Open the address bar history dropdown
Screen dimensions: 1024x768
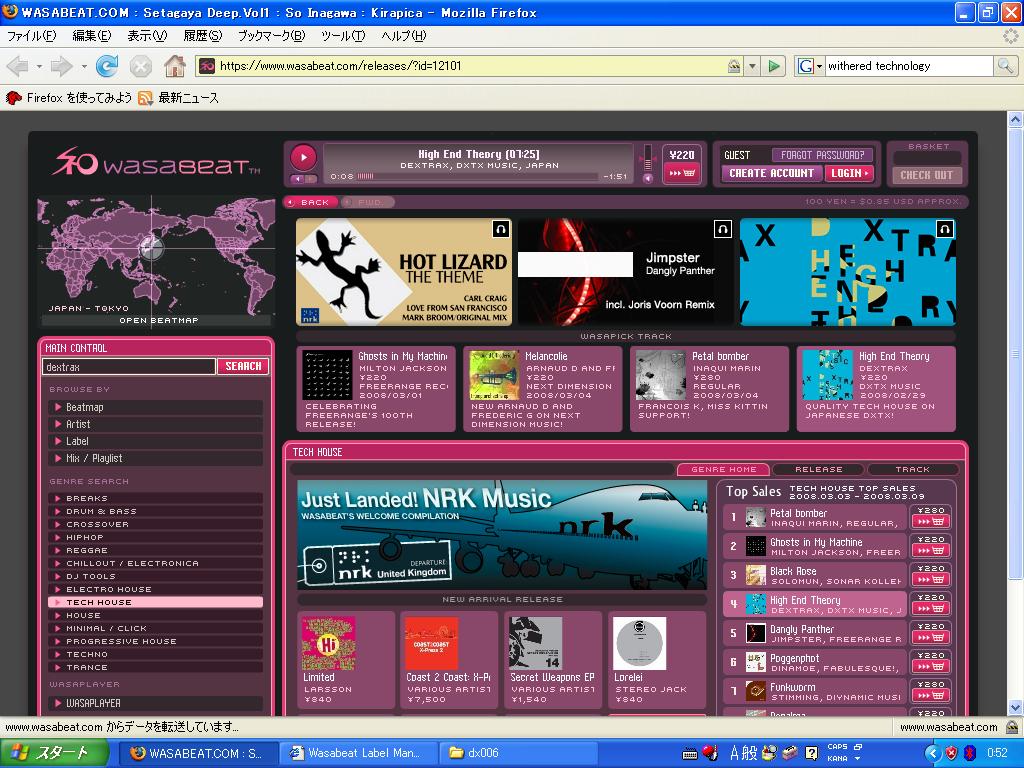(752, 65)
